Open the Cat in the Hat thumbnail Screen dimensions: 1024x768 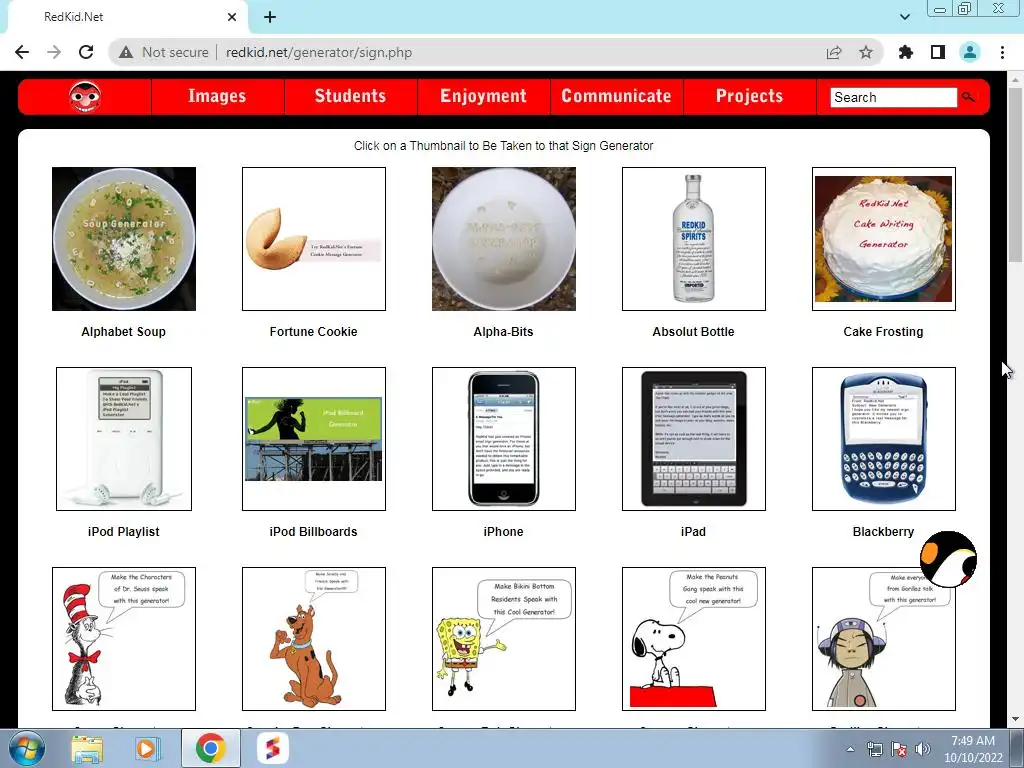(x=124, y=639)
